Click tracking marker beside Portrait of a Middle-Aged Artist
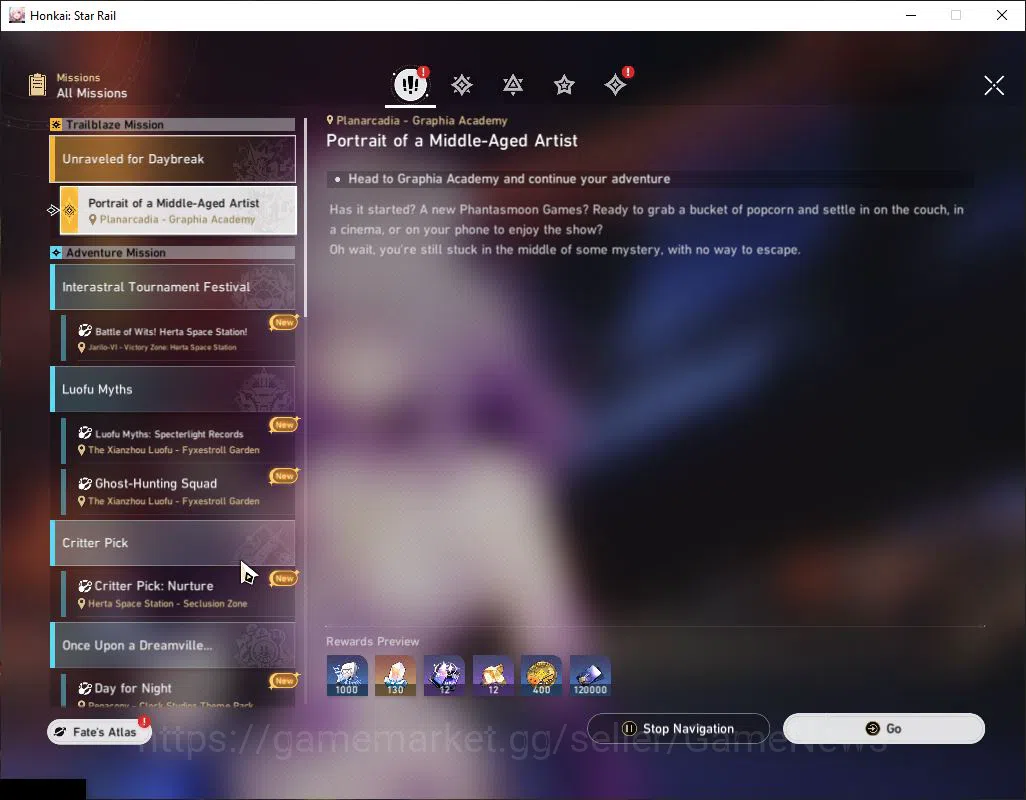 (x=53, y=211)
